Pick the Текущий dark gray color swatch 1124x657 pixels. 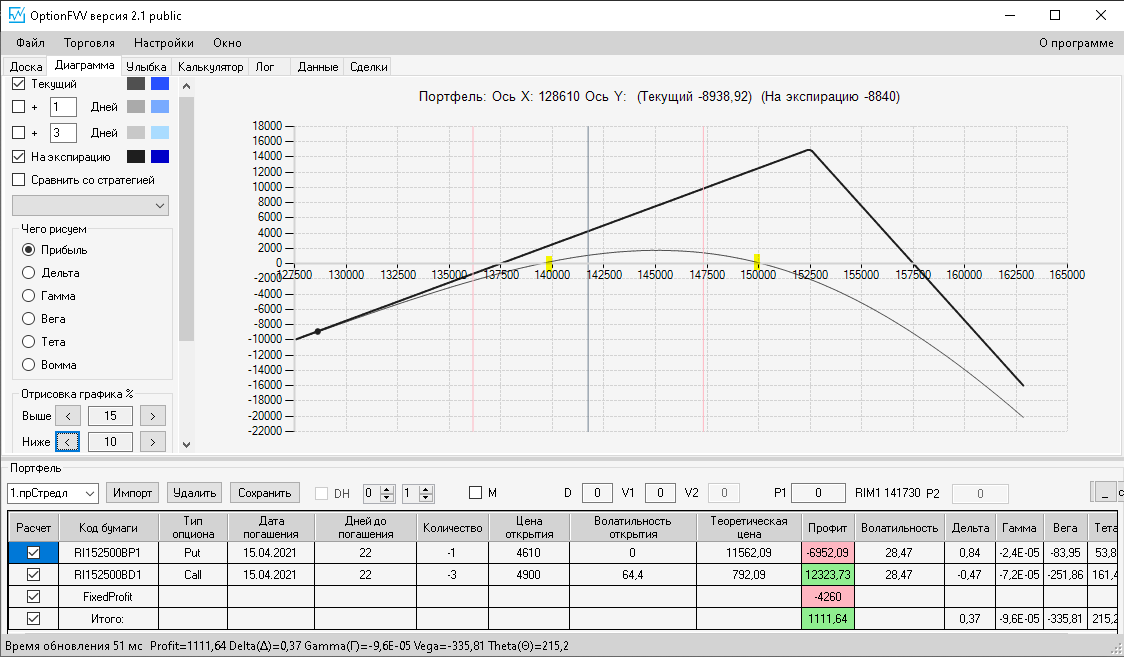point(136,84)
